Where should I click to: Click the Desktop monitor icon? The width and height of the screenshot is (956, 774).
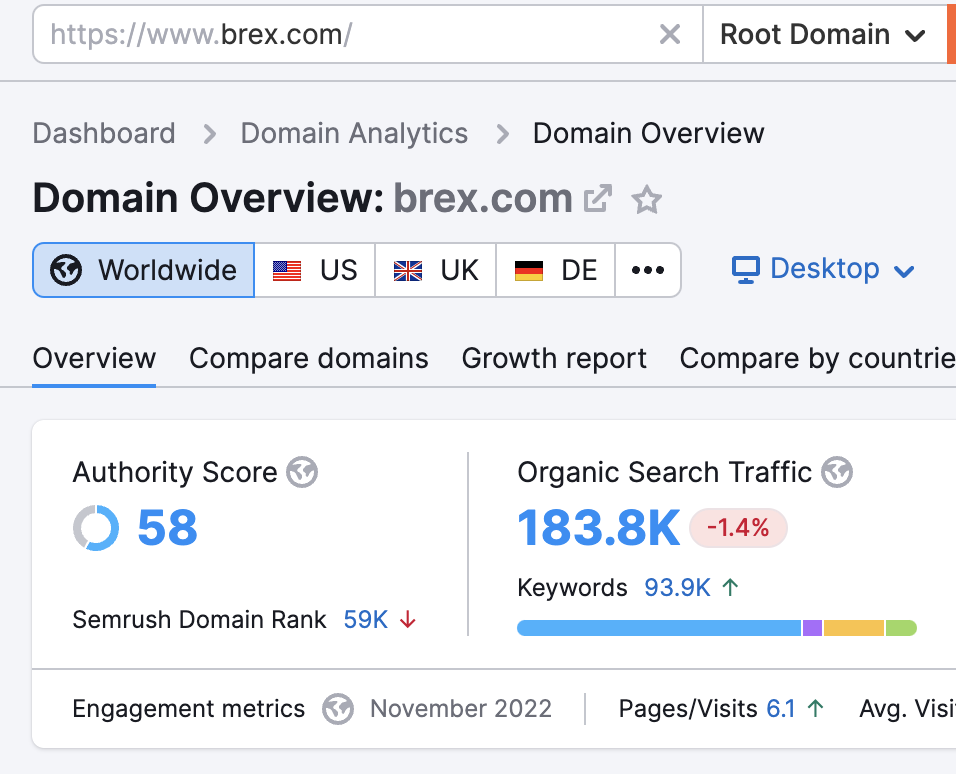click(746, 270)
